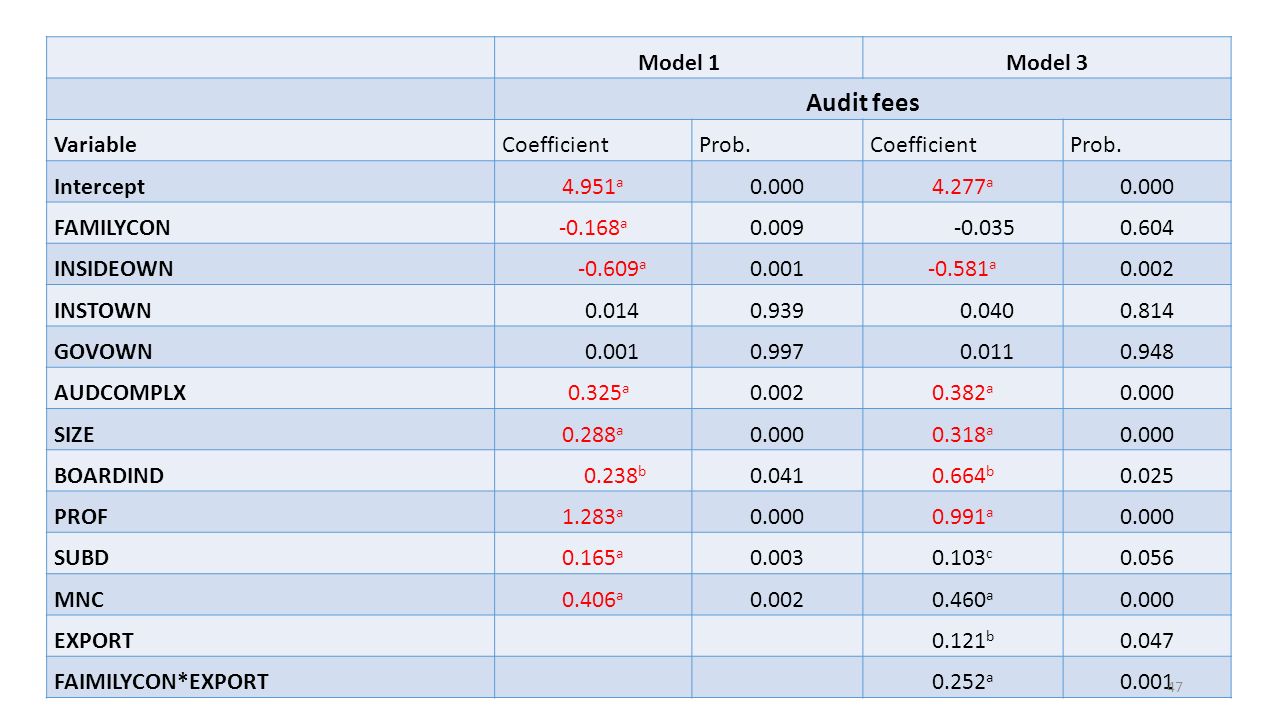Select the INSTOWN coefficient 0.040

point(987,311)
